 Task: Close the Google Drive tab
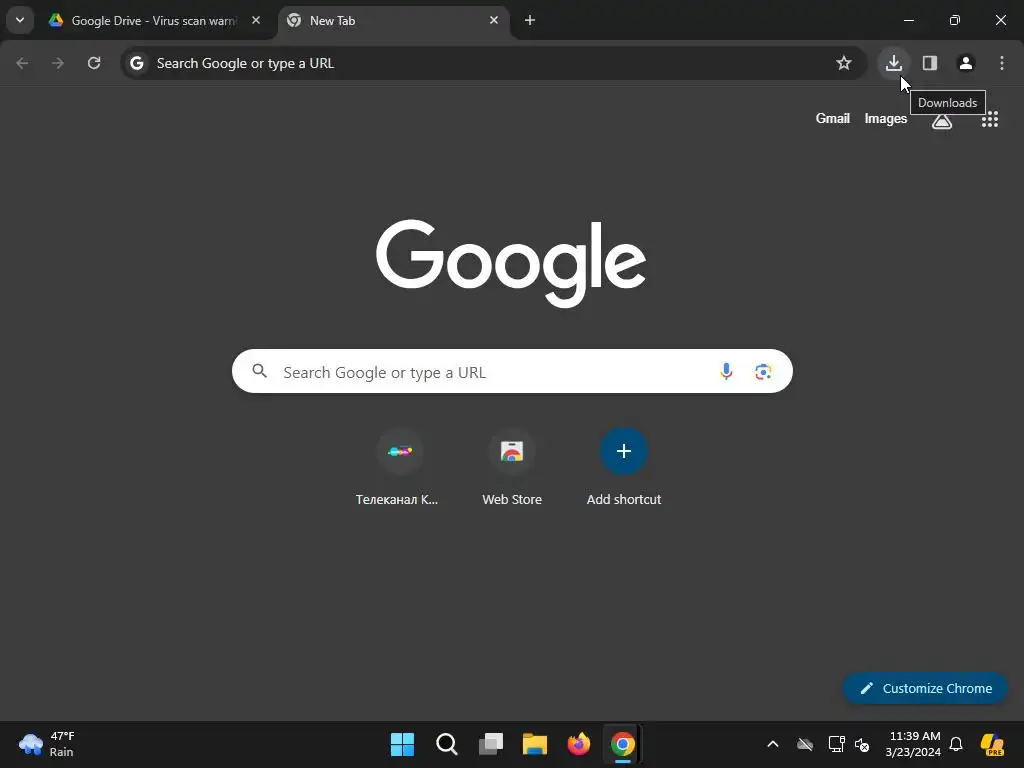coord(256,20)
